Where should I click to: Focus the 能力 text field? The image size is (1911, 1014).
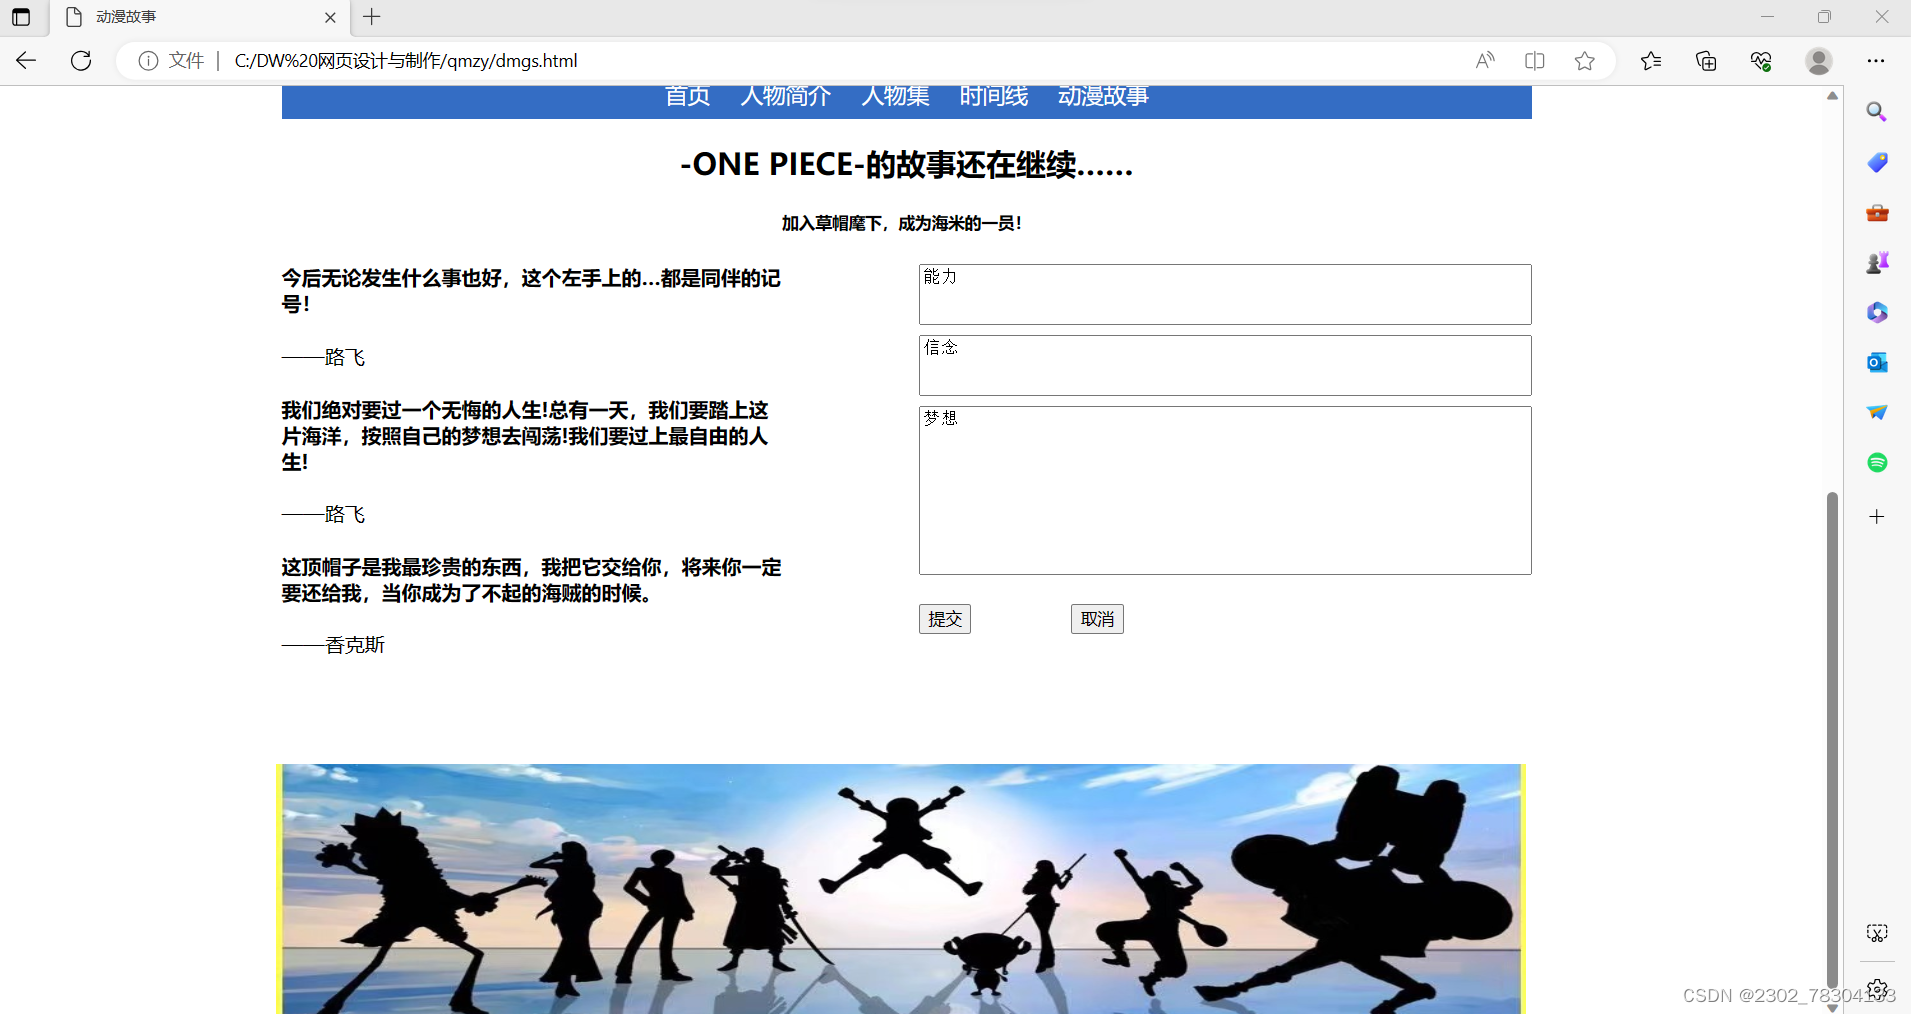(1225, 294)
